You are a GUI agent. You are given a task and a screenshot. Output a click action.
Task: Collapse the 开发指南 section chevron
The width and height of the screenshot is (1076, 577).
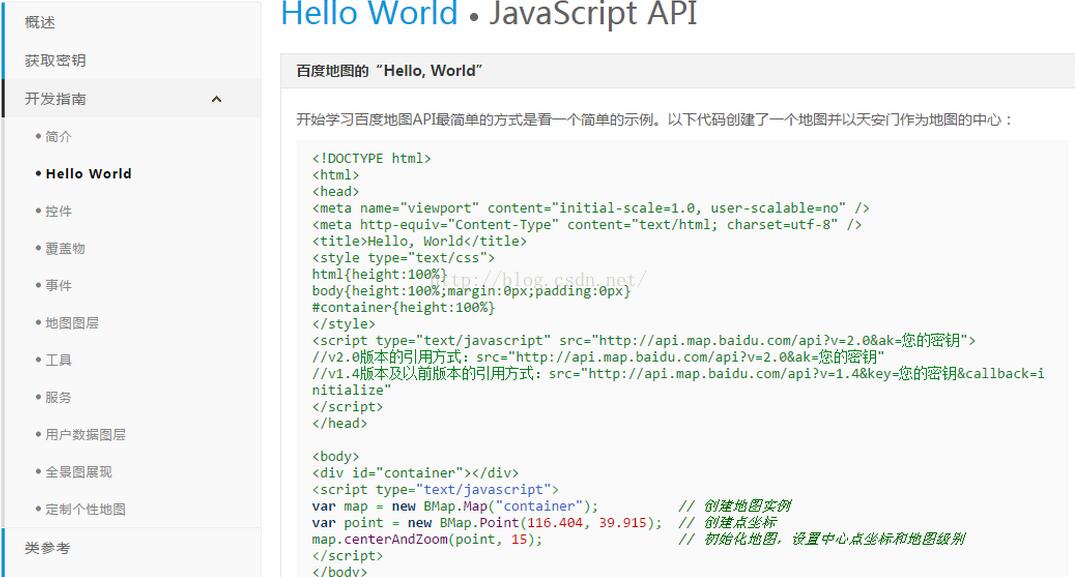tap(216, 98)
